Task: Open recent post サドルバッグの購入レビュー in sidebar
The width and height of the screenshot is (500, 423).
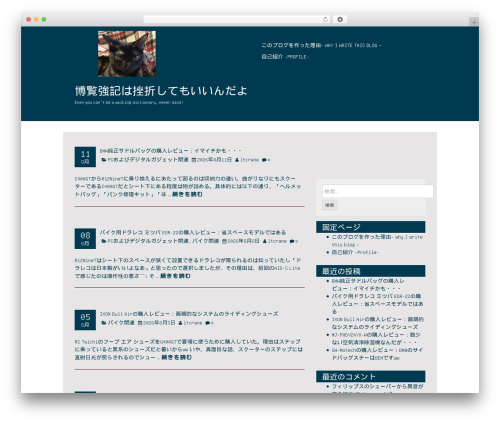Action: click(368, 285)
